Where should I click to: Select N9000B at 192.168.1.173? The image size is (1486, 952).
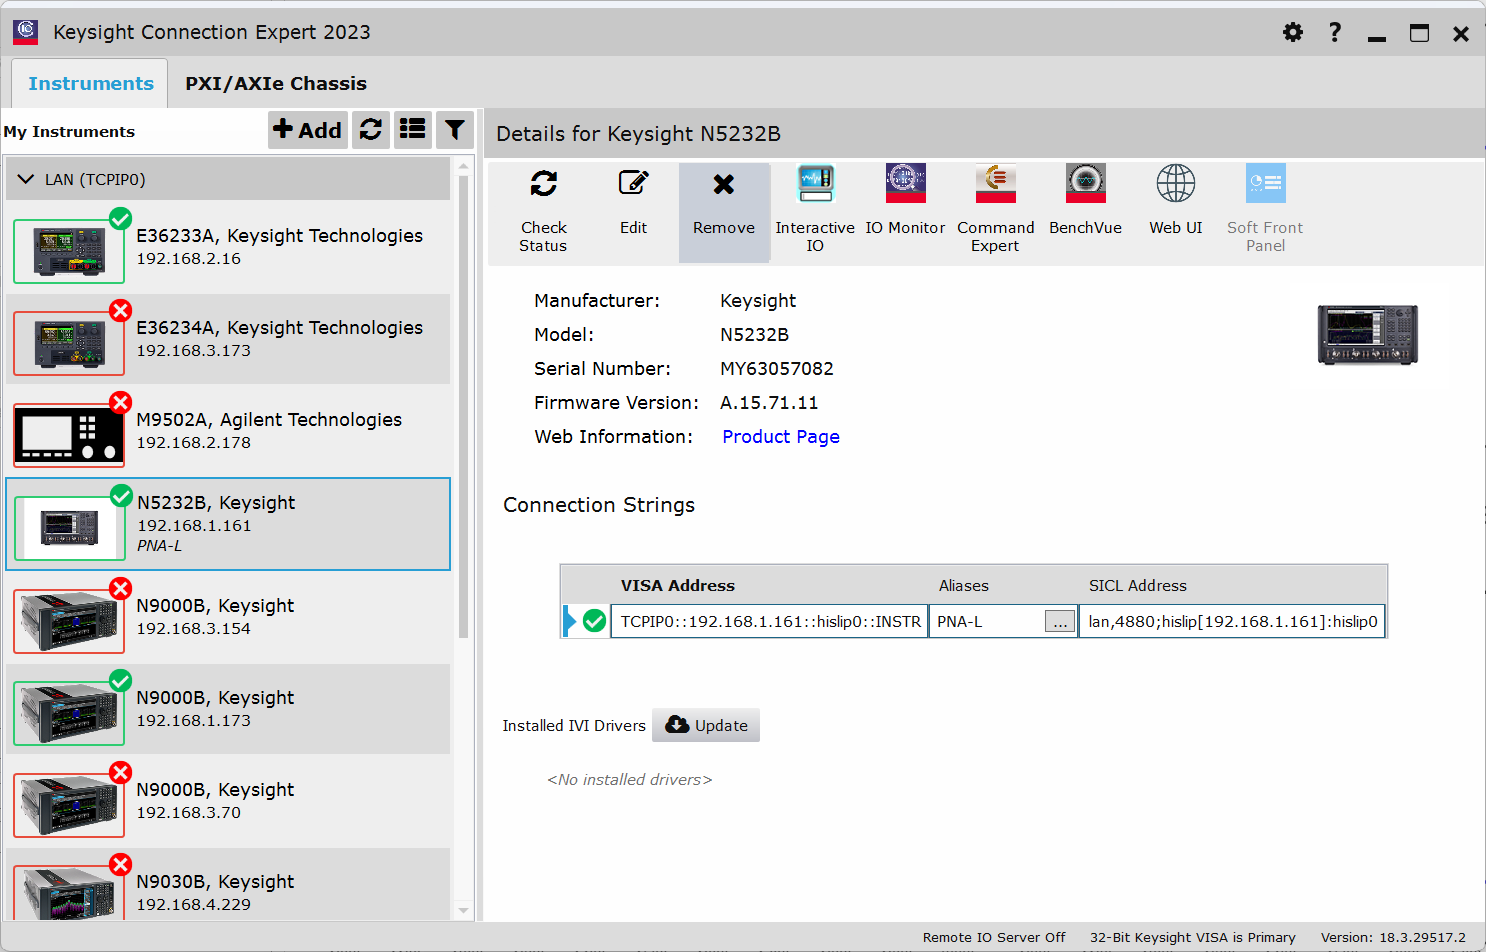[229, 709]
